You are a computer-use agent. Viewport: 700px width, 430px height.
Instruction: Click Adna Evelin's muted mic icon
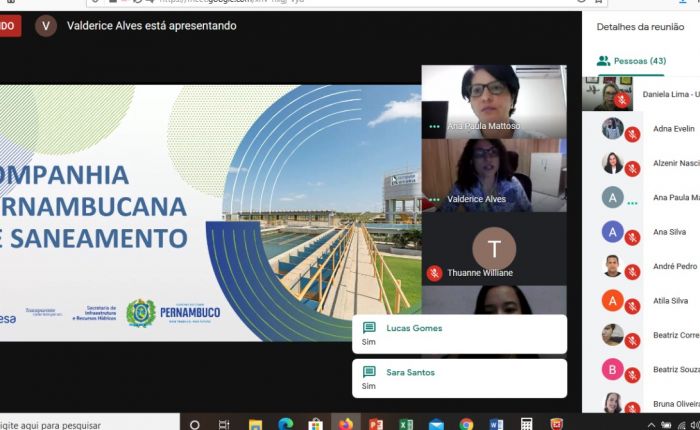pyautogui.click(x=632, y=134)
